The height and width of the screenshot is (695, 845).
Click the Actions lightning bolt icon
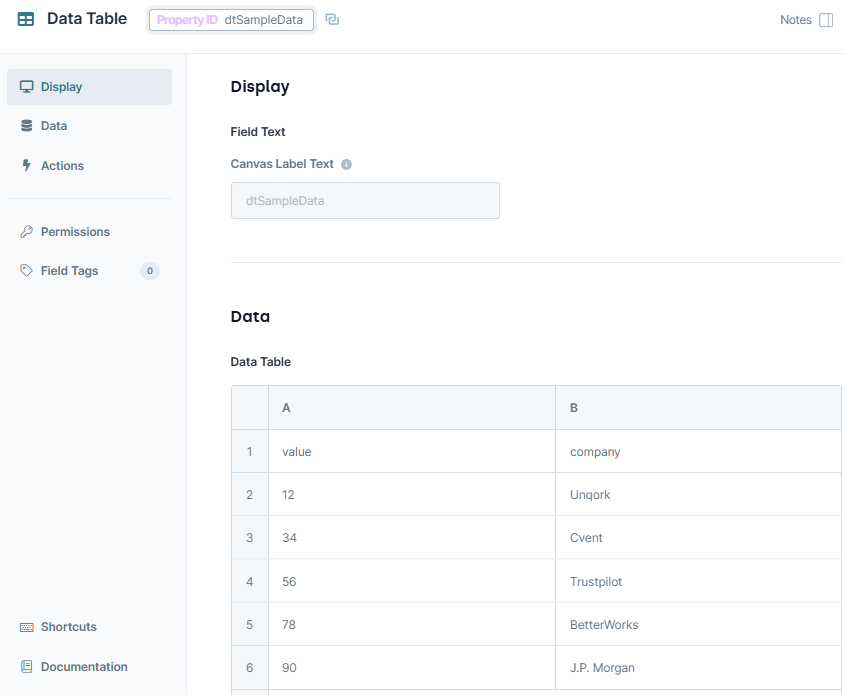[x=27, y=166]
